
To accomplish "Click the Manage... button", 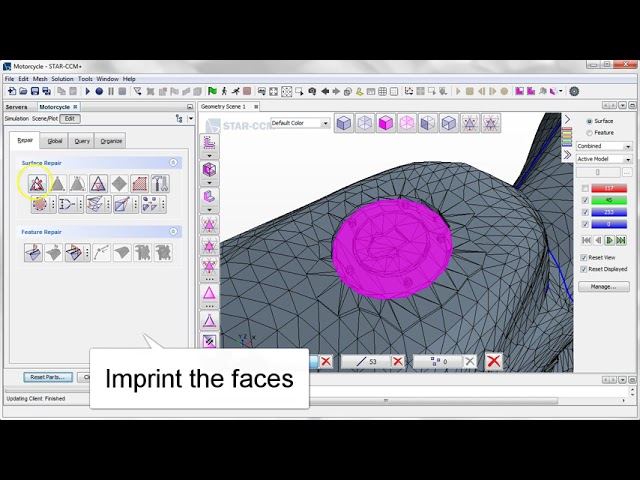I will [x=604, y=287].
